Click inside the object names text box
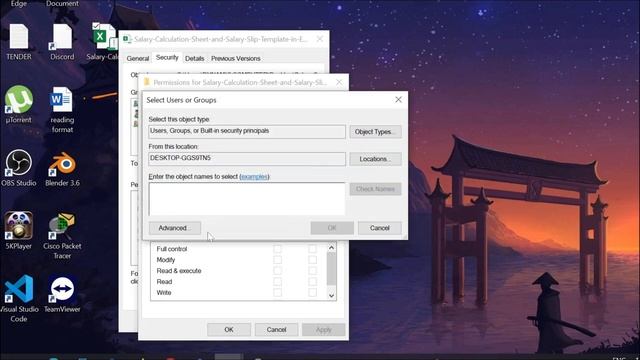Image resolution: width=640 pixels, height=360 pixels. [x=247, y=199]
